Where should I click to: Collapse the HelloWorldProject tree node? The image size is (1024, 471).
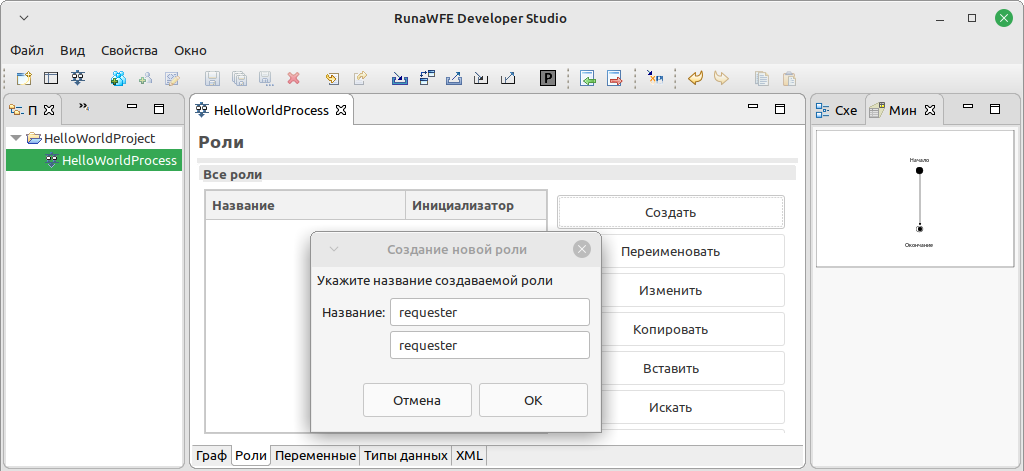(x=16, y=138)
